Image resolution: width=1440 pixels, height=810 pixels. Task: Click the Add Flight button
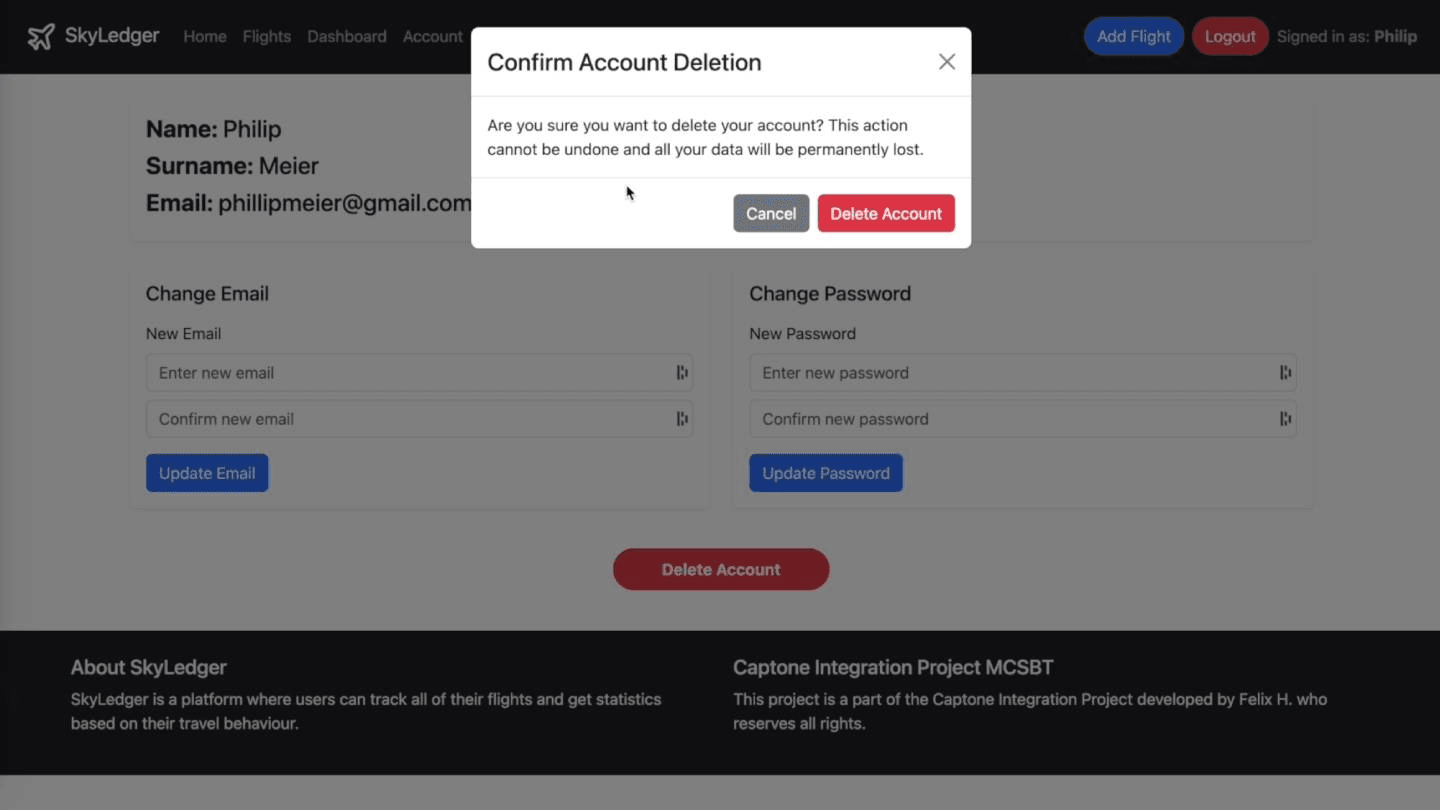tap(1133, 37)
